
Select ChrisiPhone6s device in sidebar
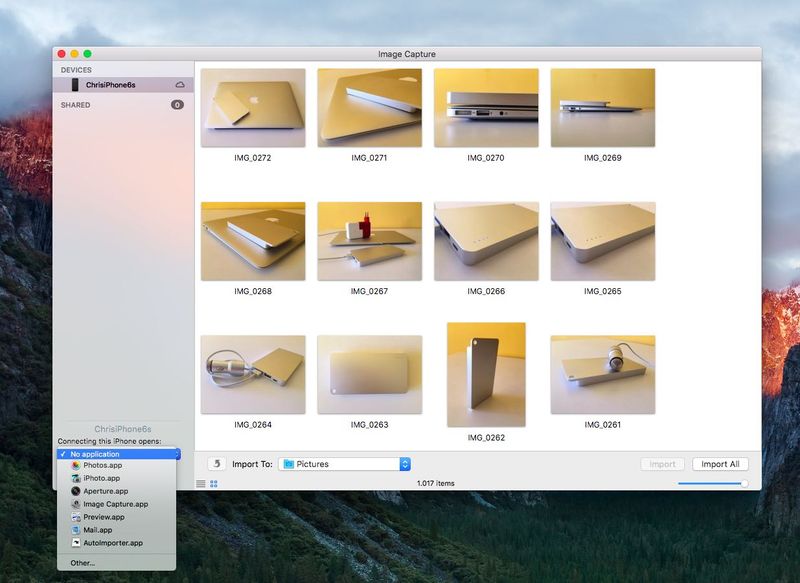[123, 85]
